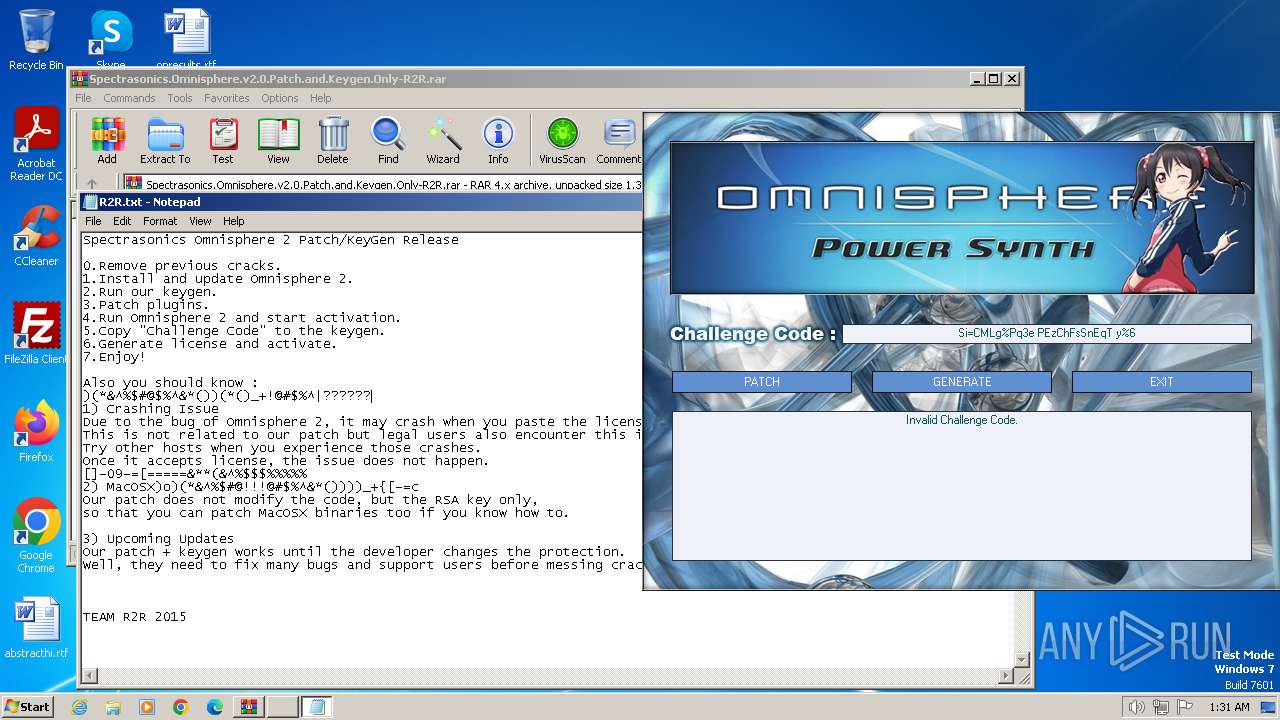Click the EXIT button in keygen
Screen dimensions: 1280x720
1161,382
